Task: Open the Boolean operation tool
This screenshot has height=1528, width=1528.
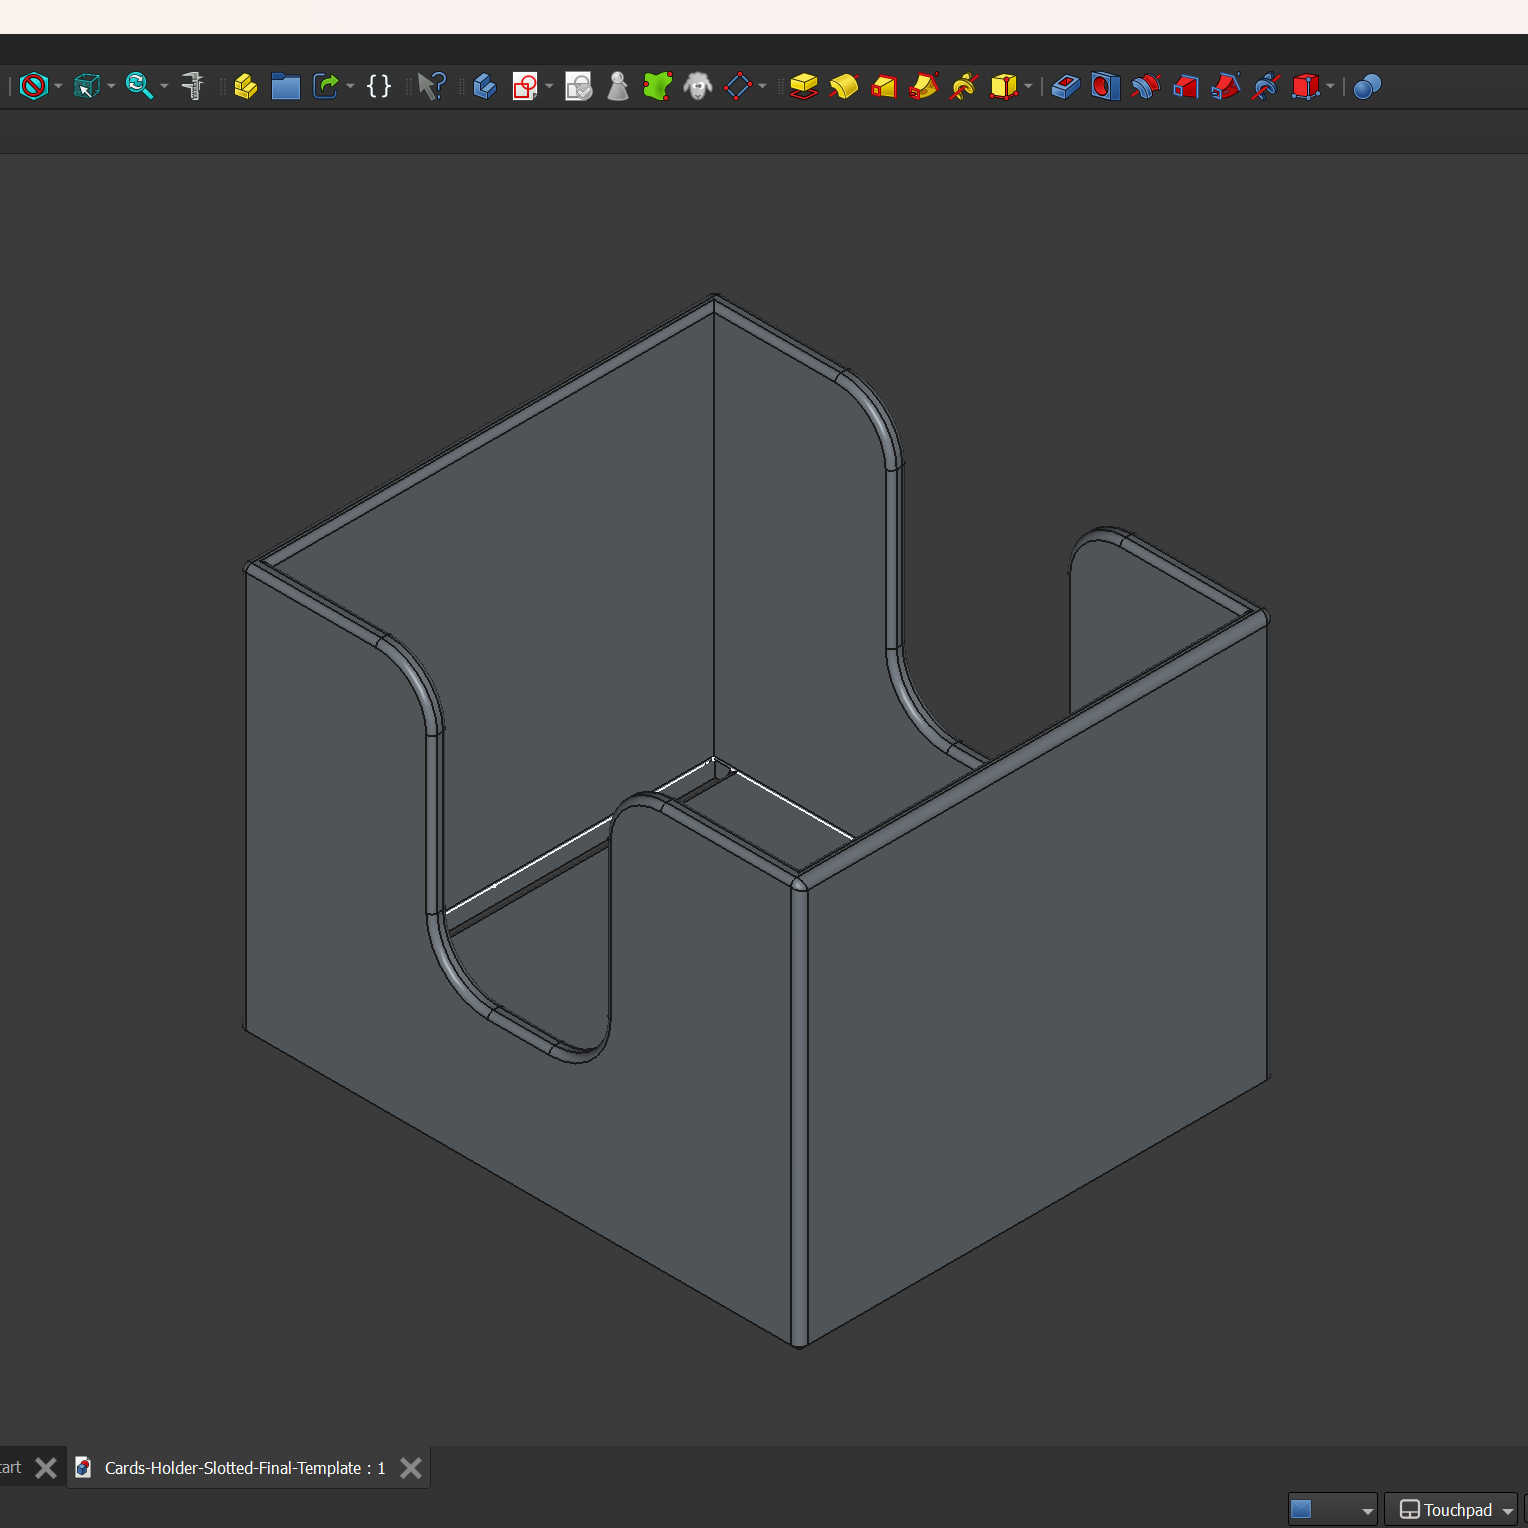Action: pos(1366,87)
